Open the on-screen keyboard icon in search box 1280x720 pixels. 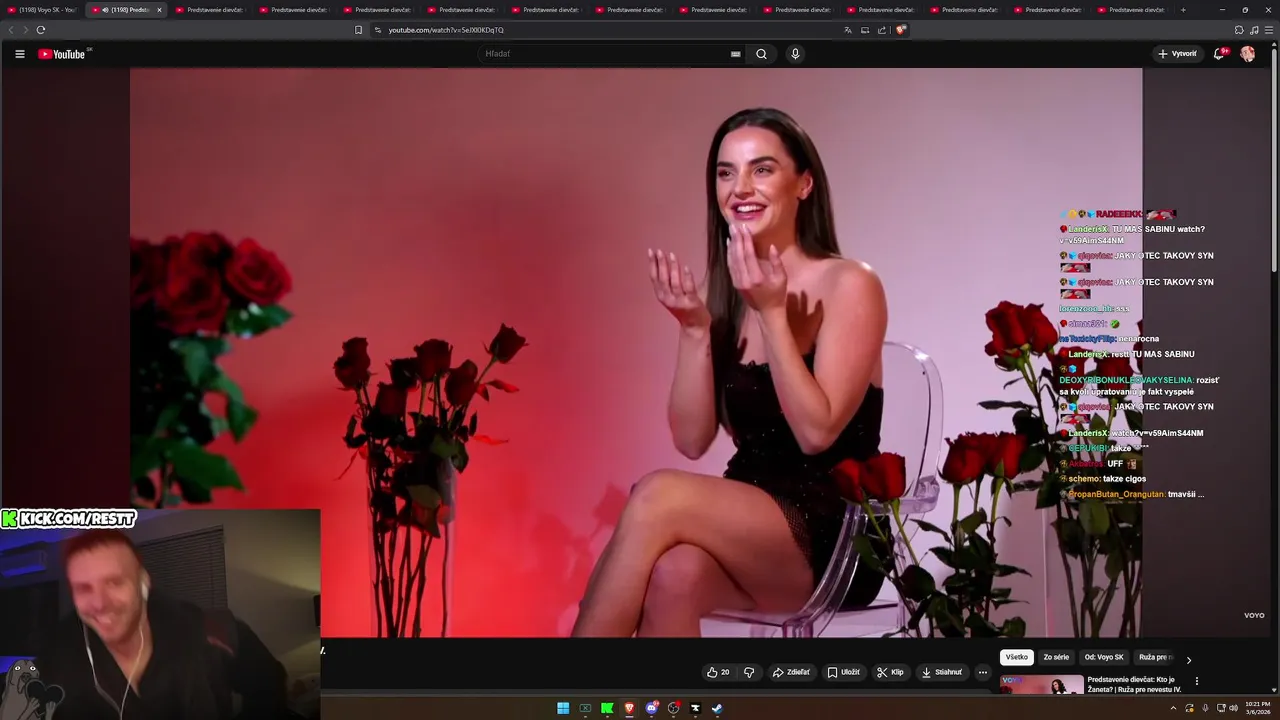coord(736,54)
